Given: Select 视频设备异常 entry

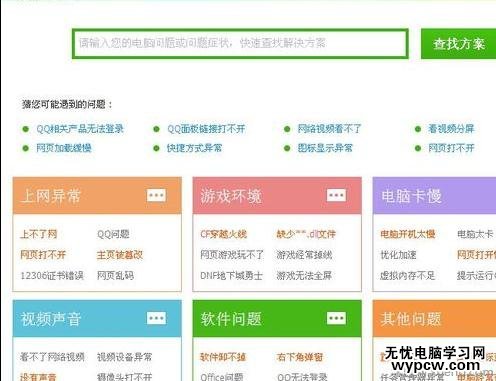Looking at the screenshot, I should click(x=124, y=357).
